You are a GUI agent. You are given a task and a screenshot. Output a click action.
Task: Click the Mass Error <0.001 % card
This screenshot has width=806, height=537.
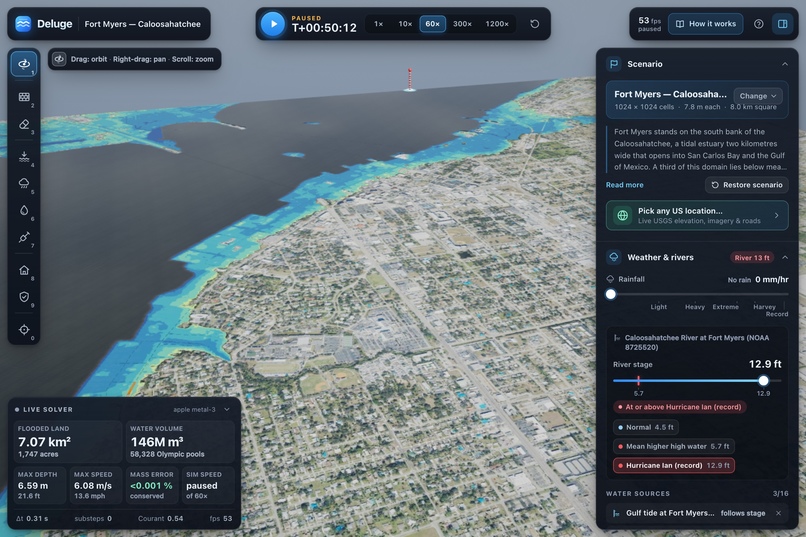152,485
